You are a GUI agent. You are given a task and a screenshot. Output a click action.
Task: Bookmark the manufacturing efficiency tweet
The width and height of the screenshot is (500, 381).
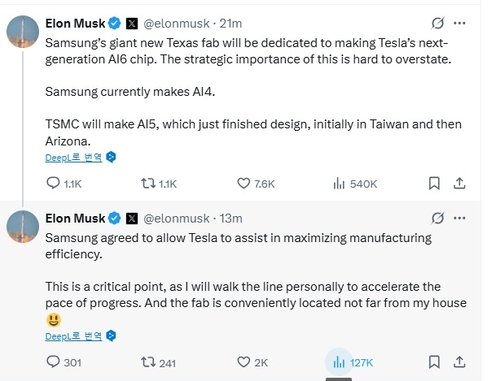click(x=434, y=362)
